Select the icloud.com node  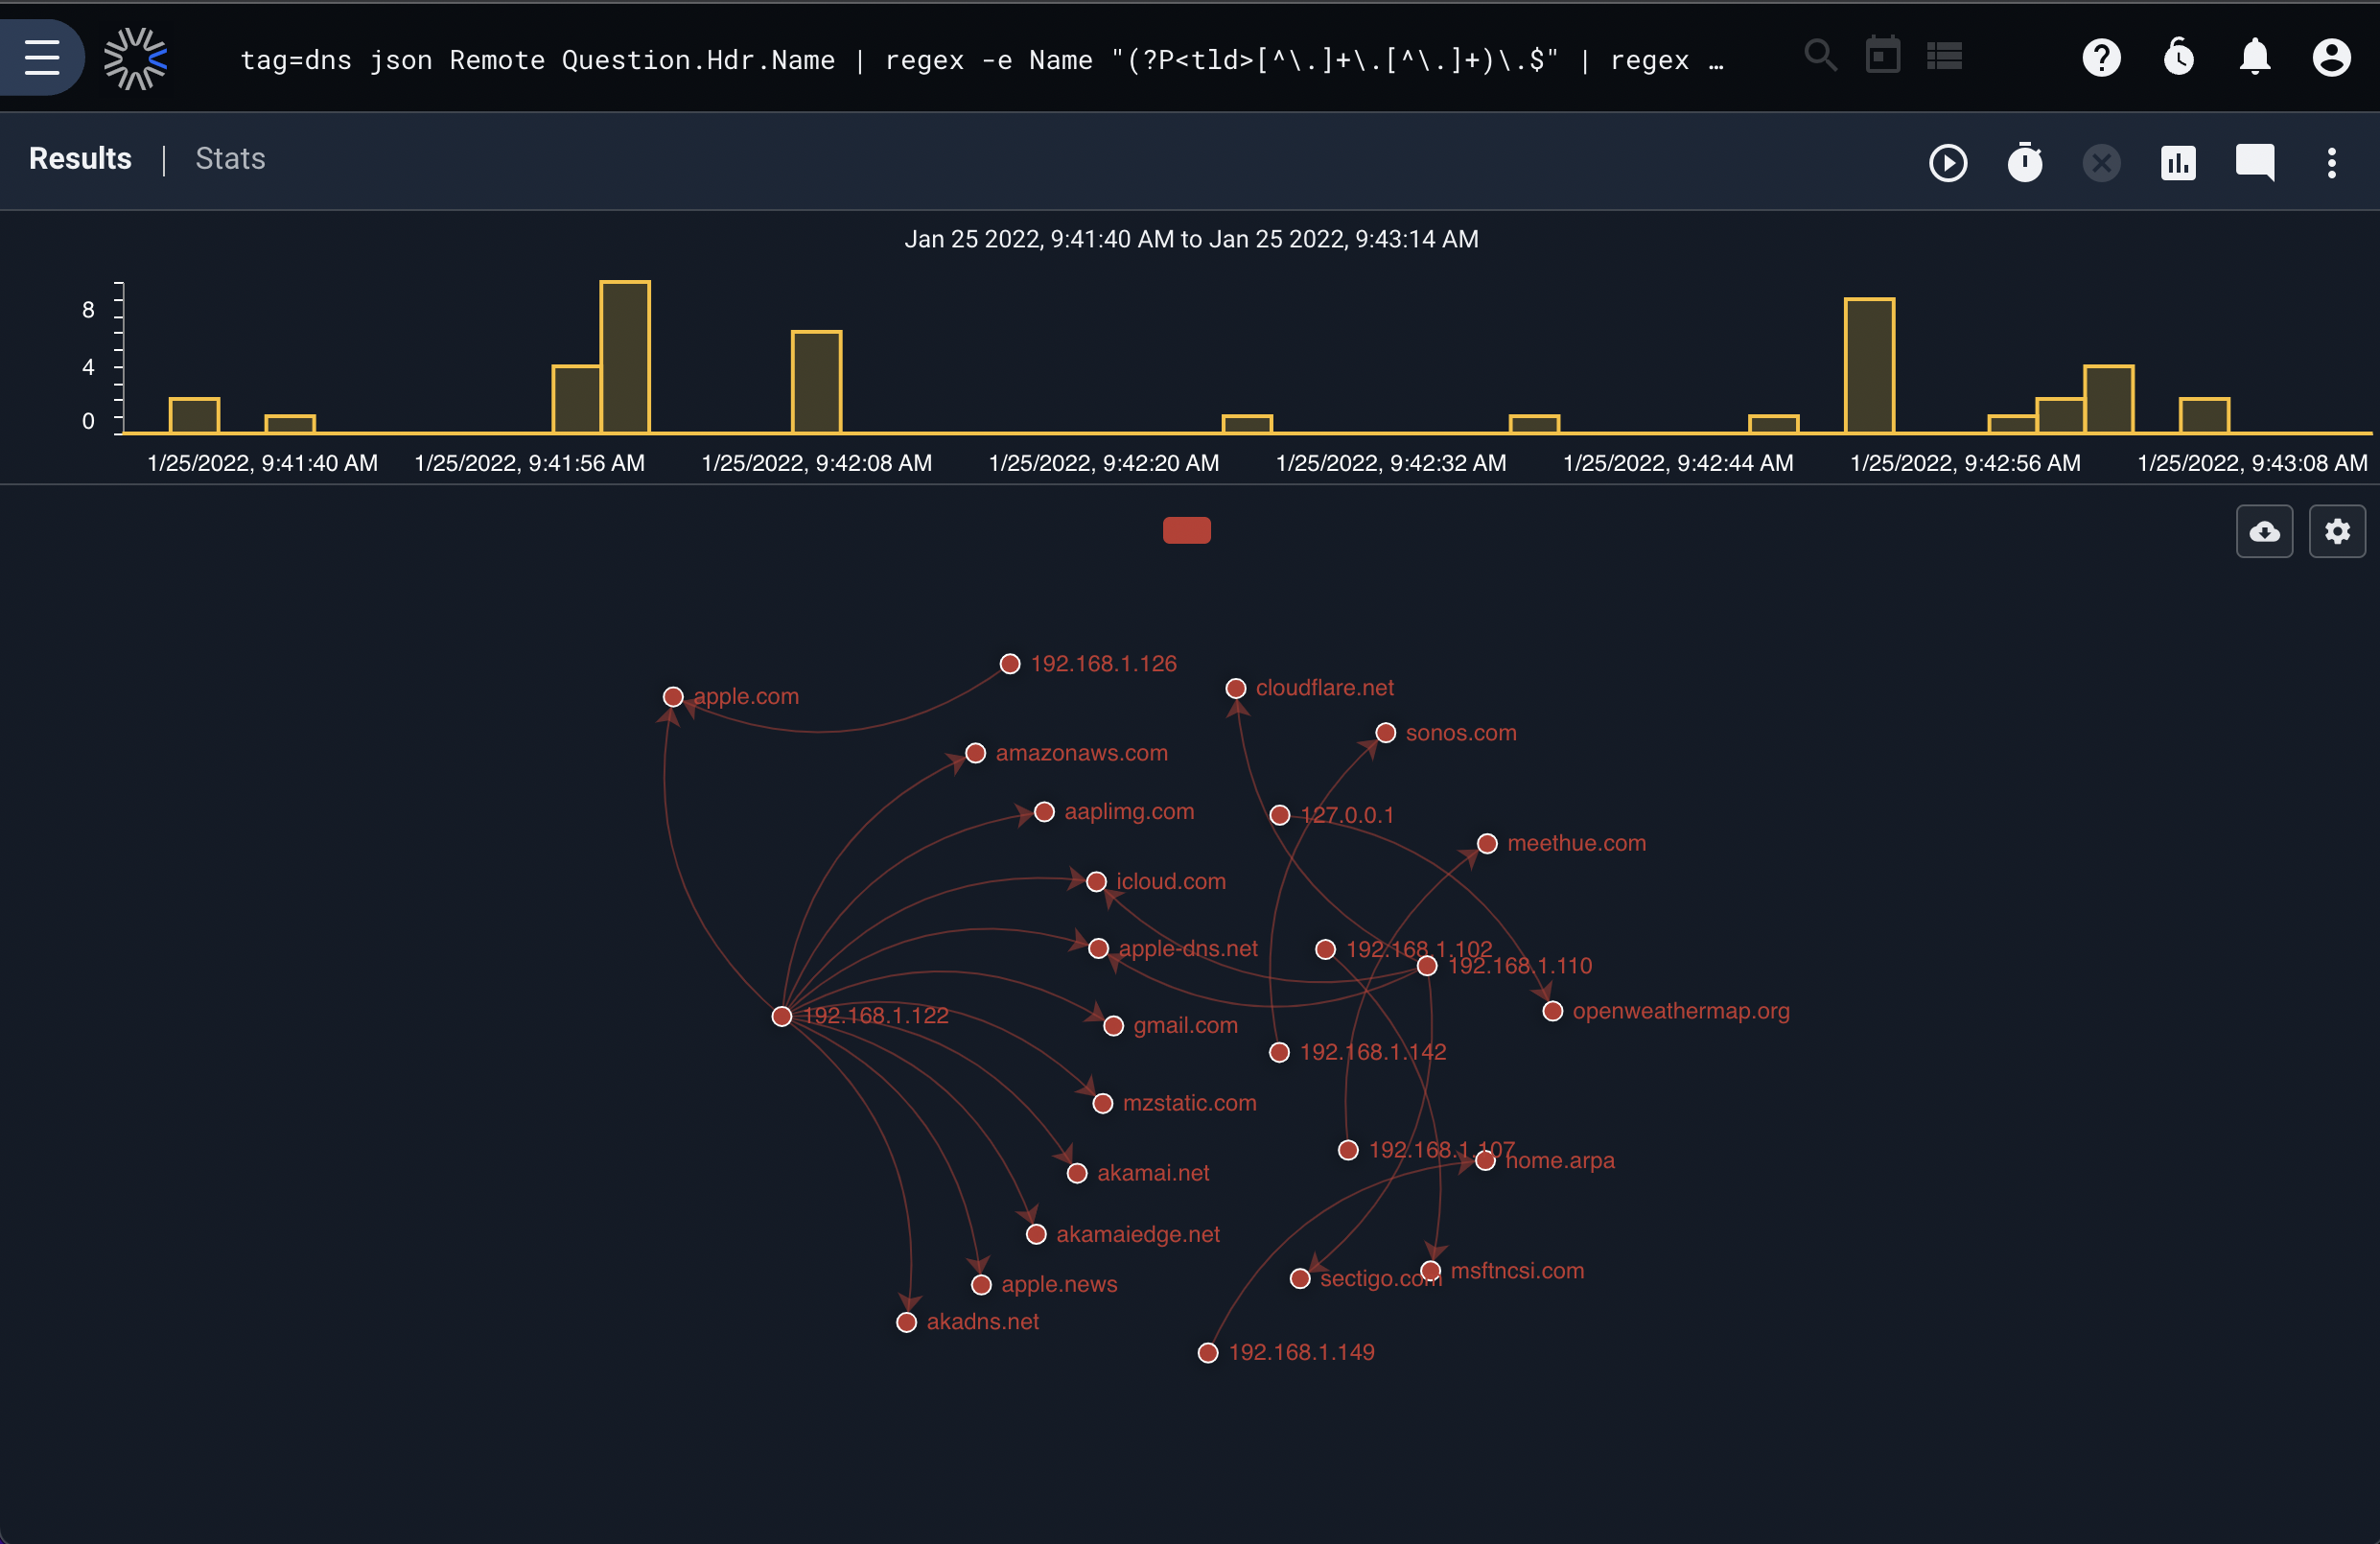[x=1096, y=881]
